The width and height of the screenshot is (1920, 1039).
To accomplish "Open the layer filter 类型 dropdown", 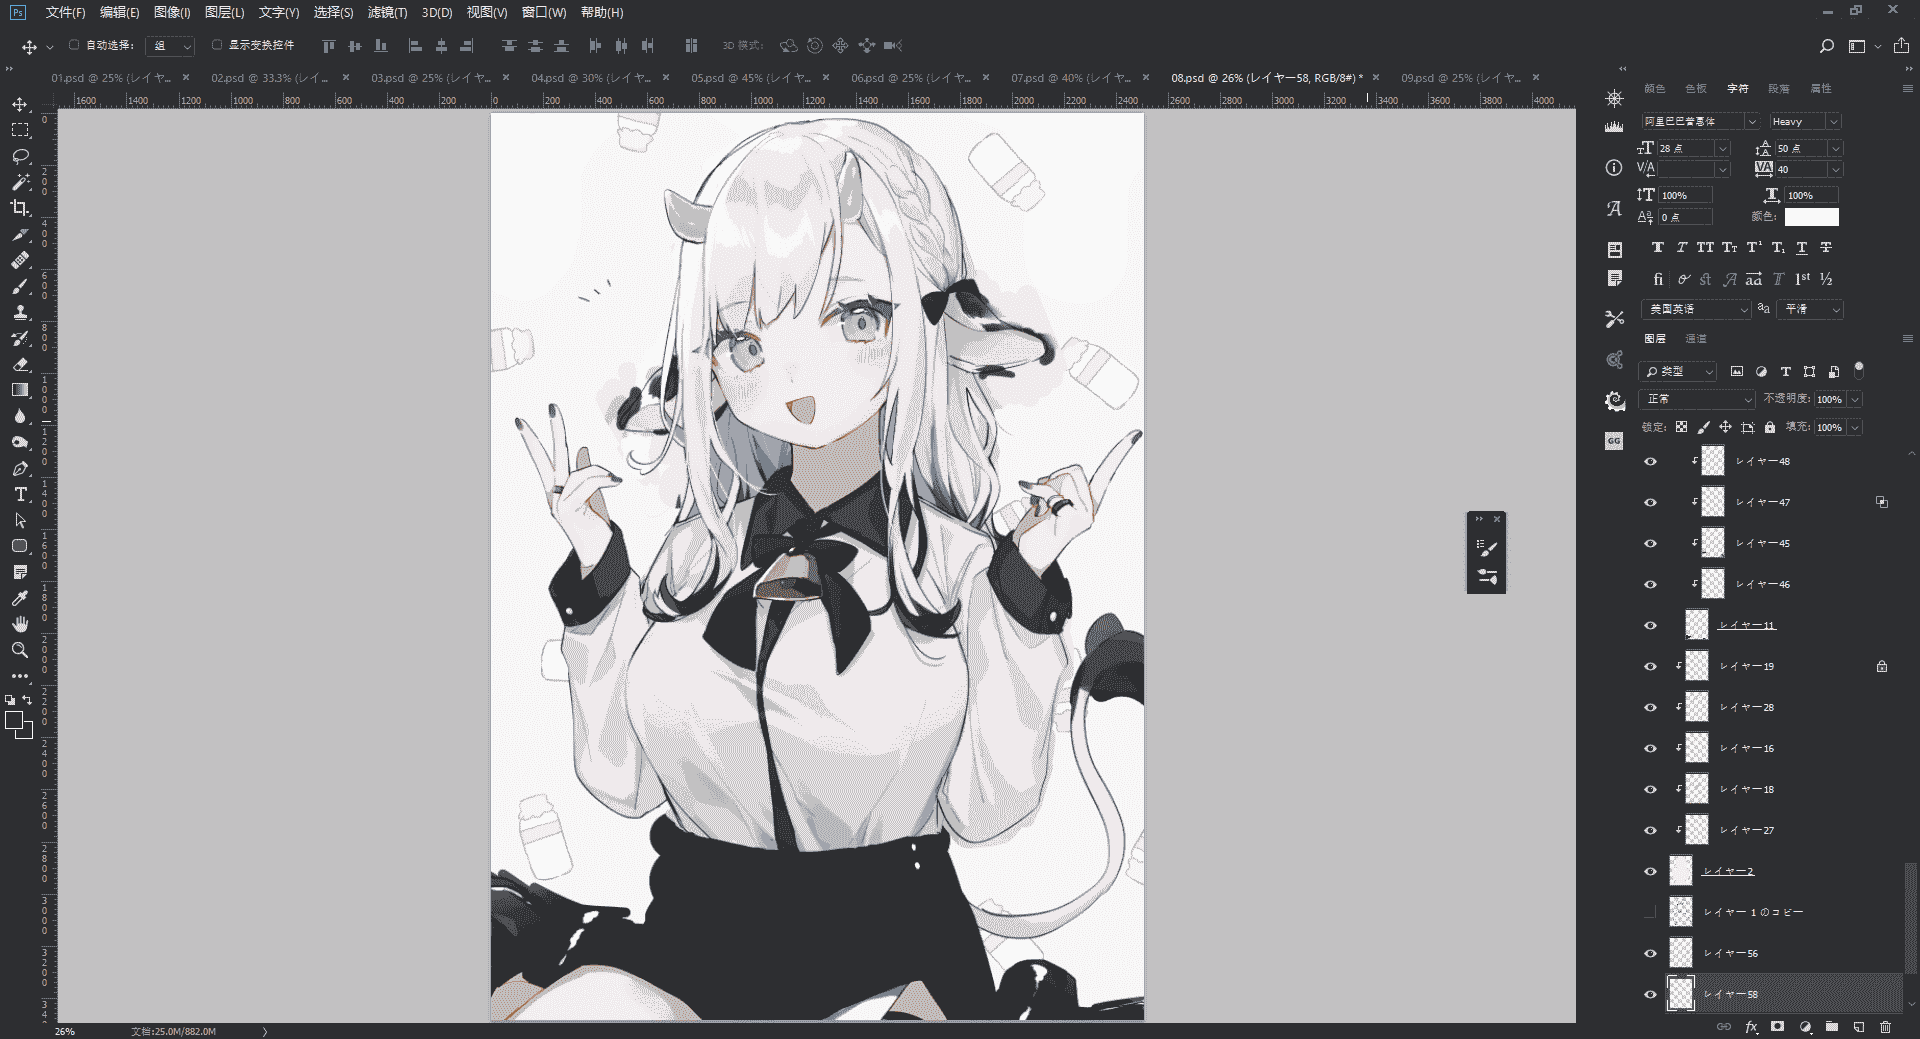I will click(1678, 372).
